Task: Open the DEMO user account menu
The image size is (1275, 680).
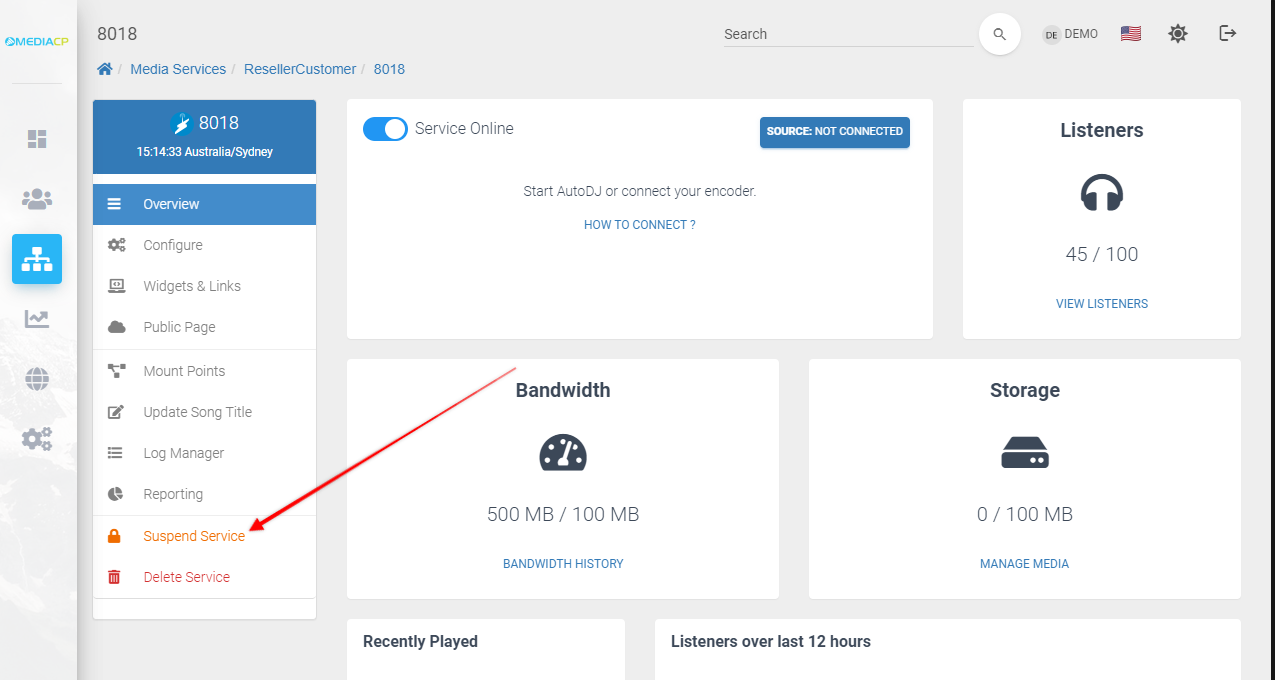Action: coord(1070,34)
